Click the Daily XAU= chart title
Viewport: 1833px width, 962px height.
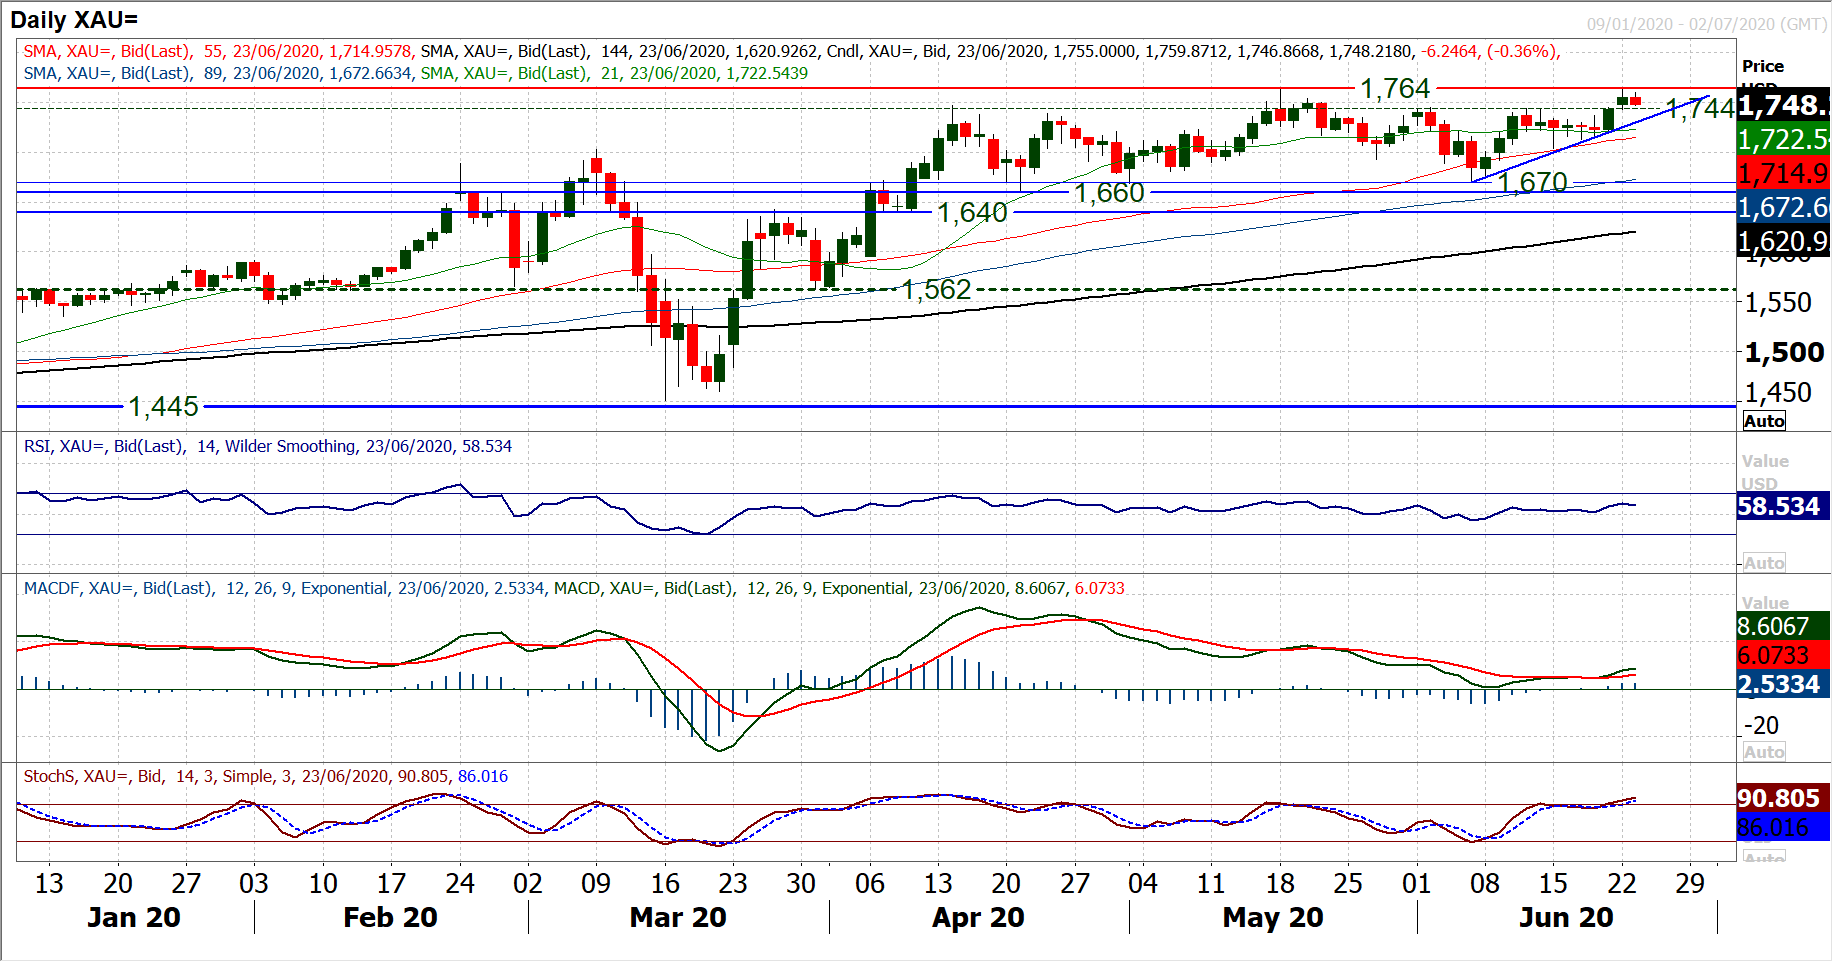click(x=74, y=19)
